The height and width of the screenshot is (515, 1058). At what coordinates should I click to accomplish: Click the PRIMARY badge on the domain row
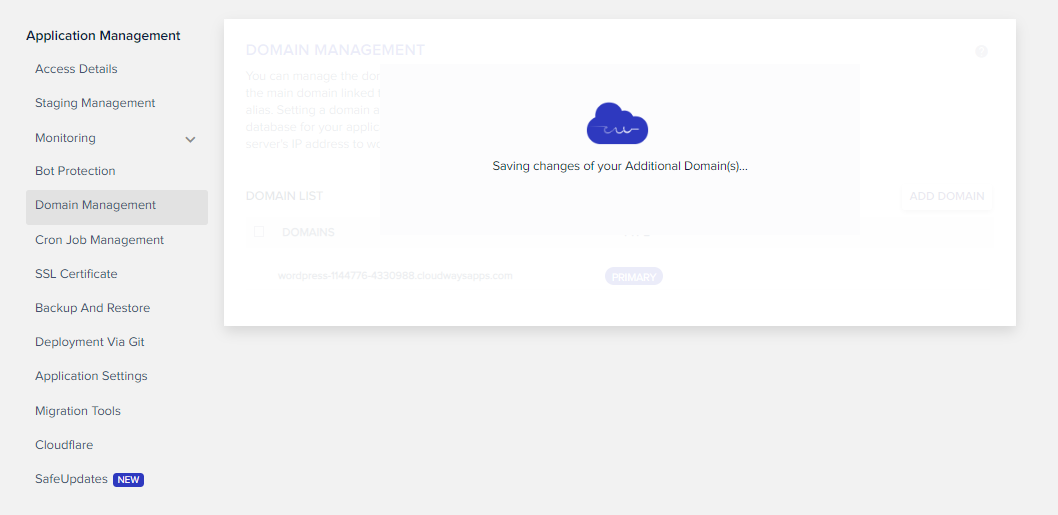pyautogui.click(x=634, y=277)
